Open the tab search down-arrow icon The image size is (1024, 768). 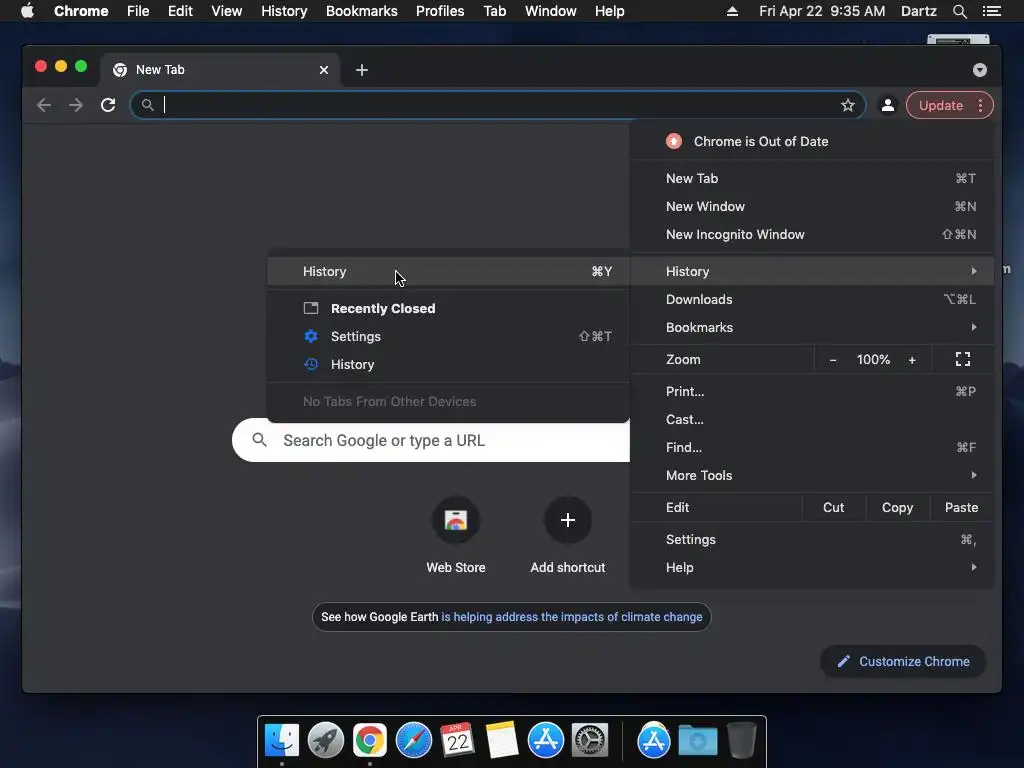980,70
